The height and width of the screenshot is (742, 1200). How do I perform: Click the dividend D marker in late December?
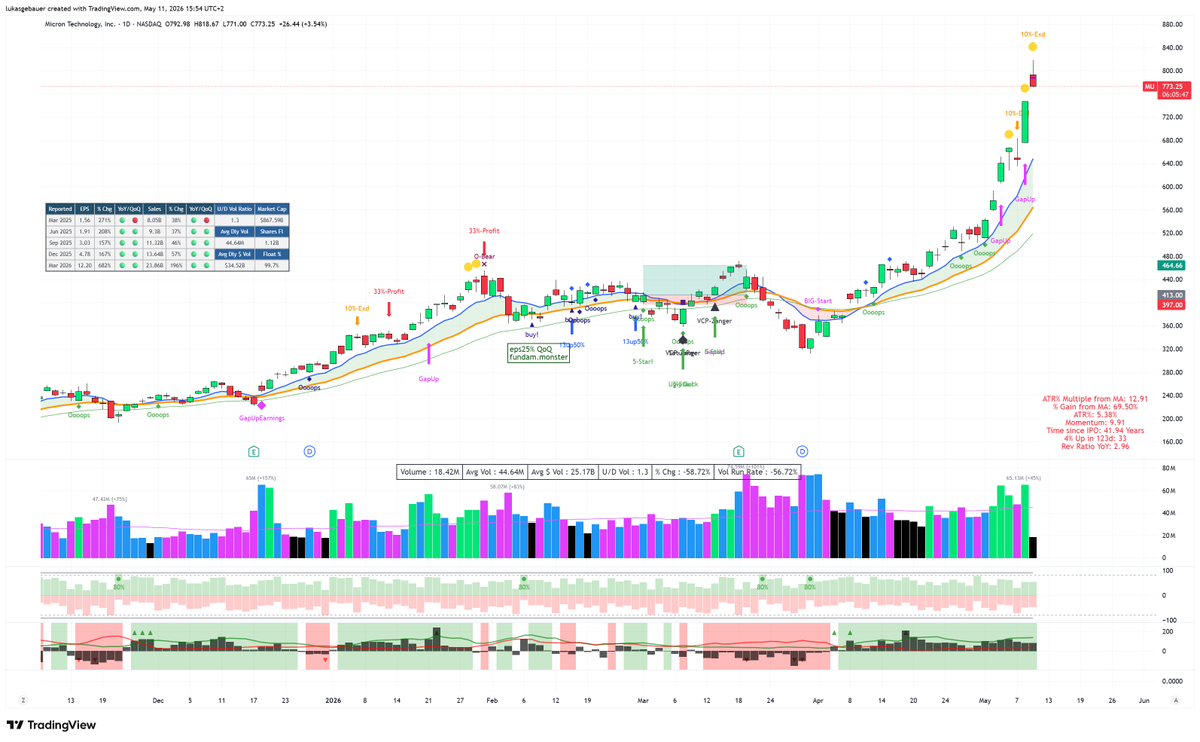(309, 452)
